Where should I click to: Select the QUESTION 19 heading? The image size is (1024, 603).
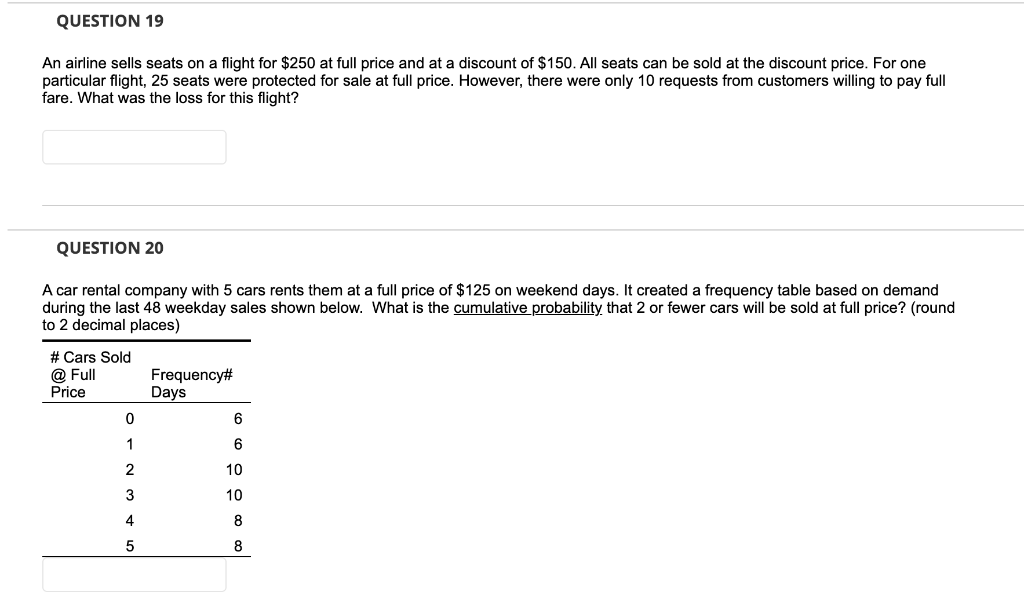106,20
